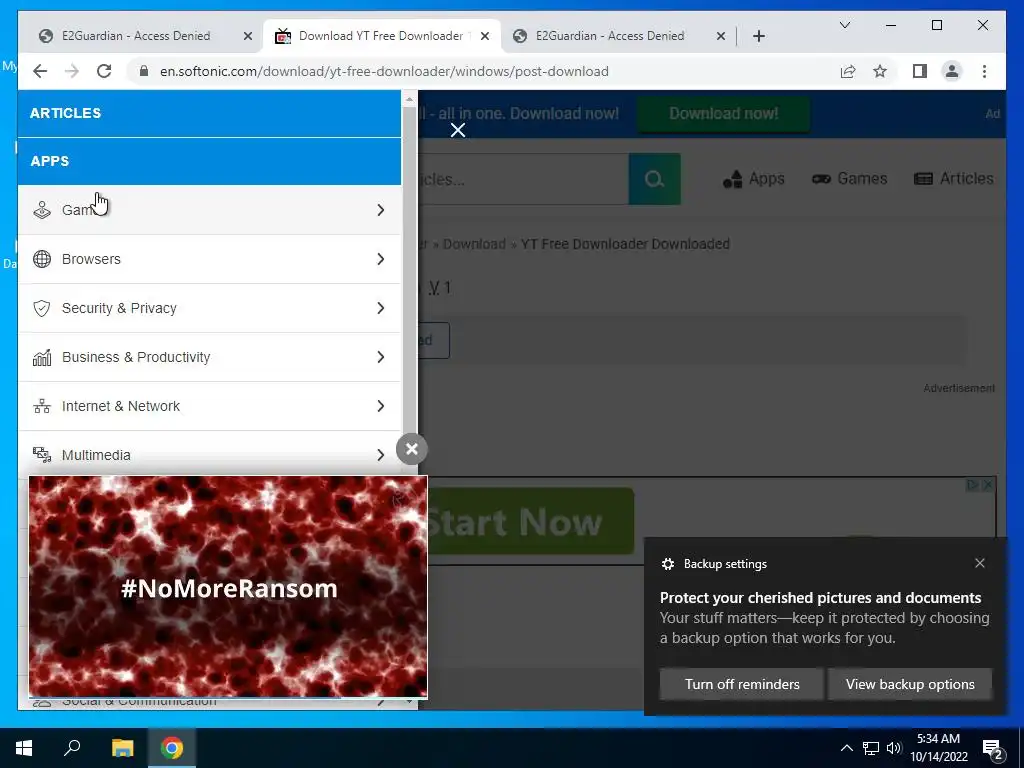Close the side menu with white X
This screenshot has width=1024, height=768.
pyautogui.click(x=458, y=131)
